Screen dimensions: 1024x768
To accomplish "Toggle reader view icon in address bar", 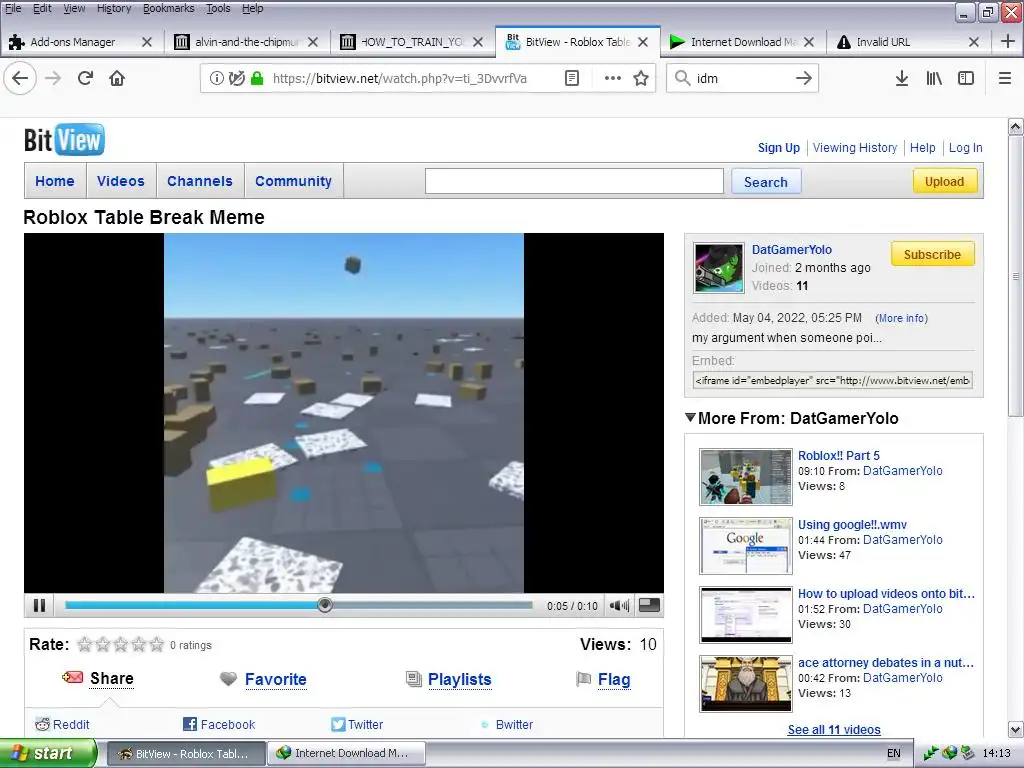I will click(x=571, y=78).
